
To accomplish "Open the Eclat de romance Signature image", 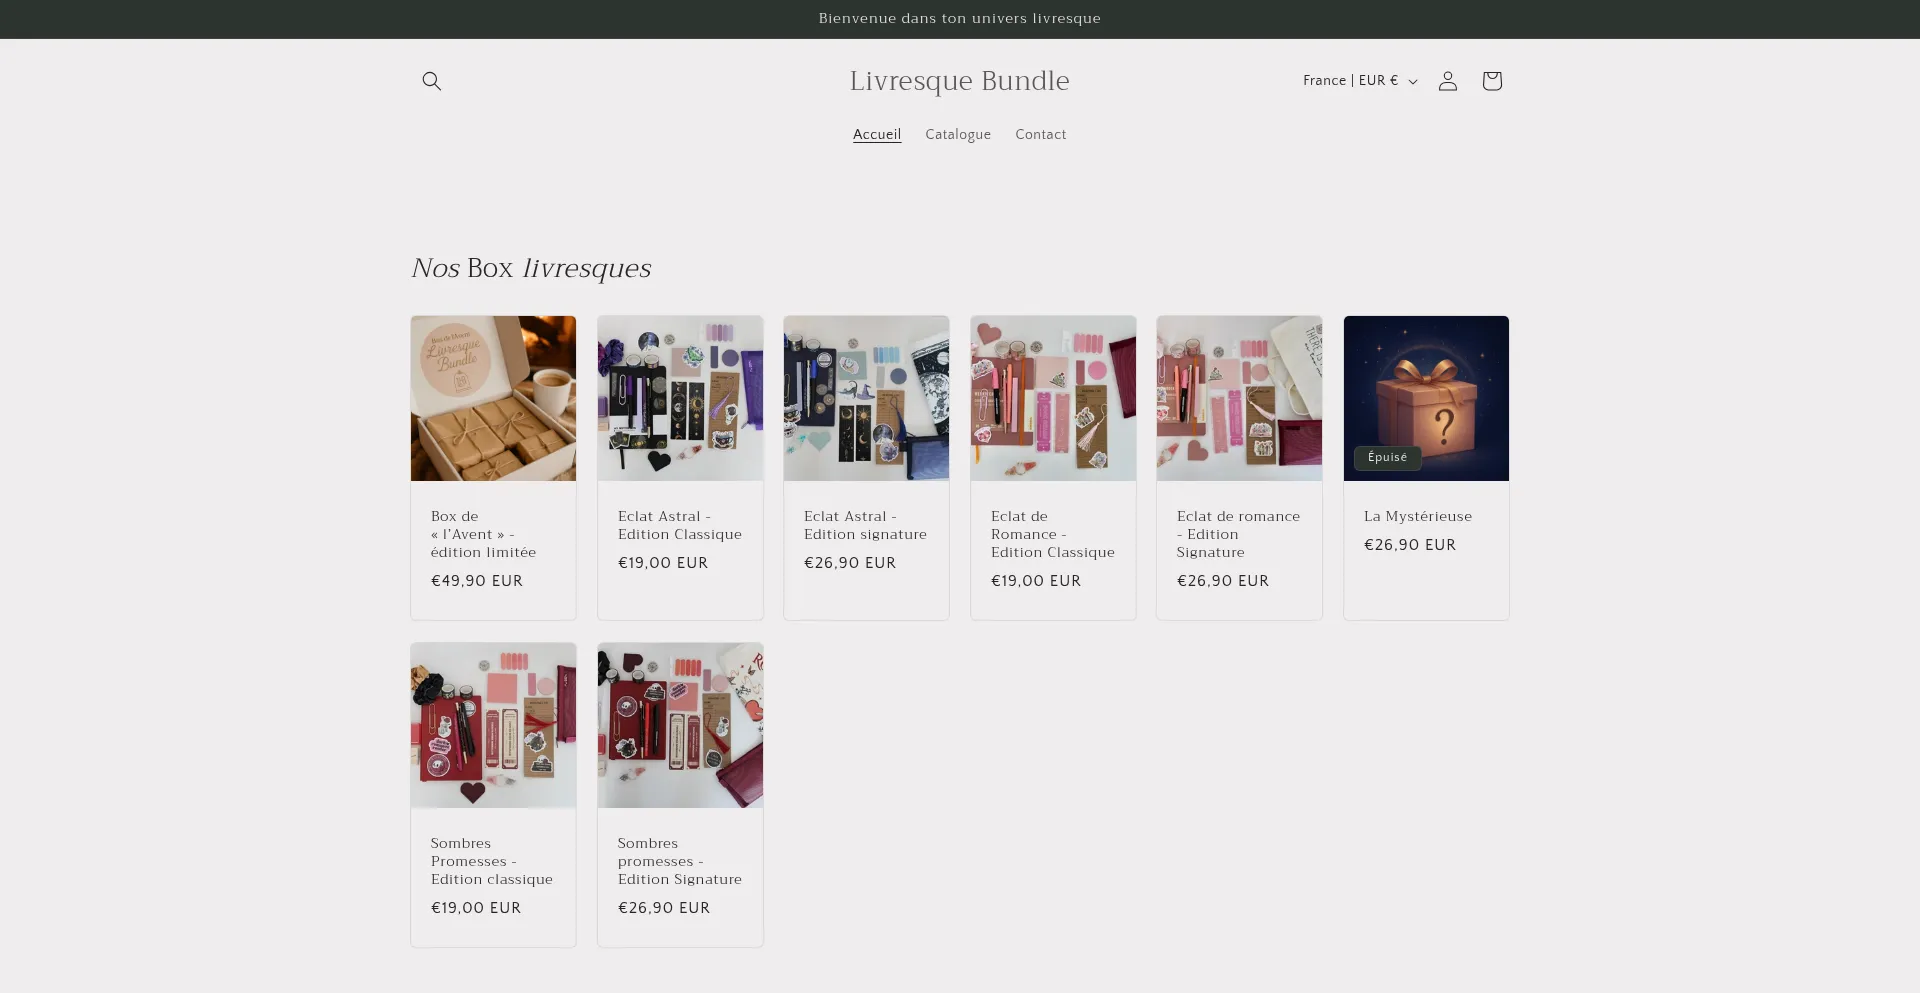I will (1239, 398).
